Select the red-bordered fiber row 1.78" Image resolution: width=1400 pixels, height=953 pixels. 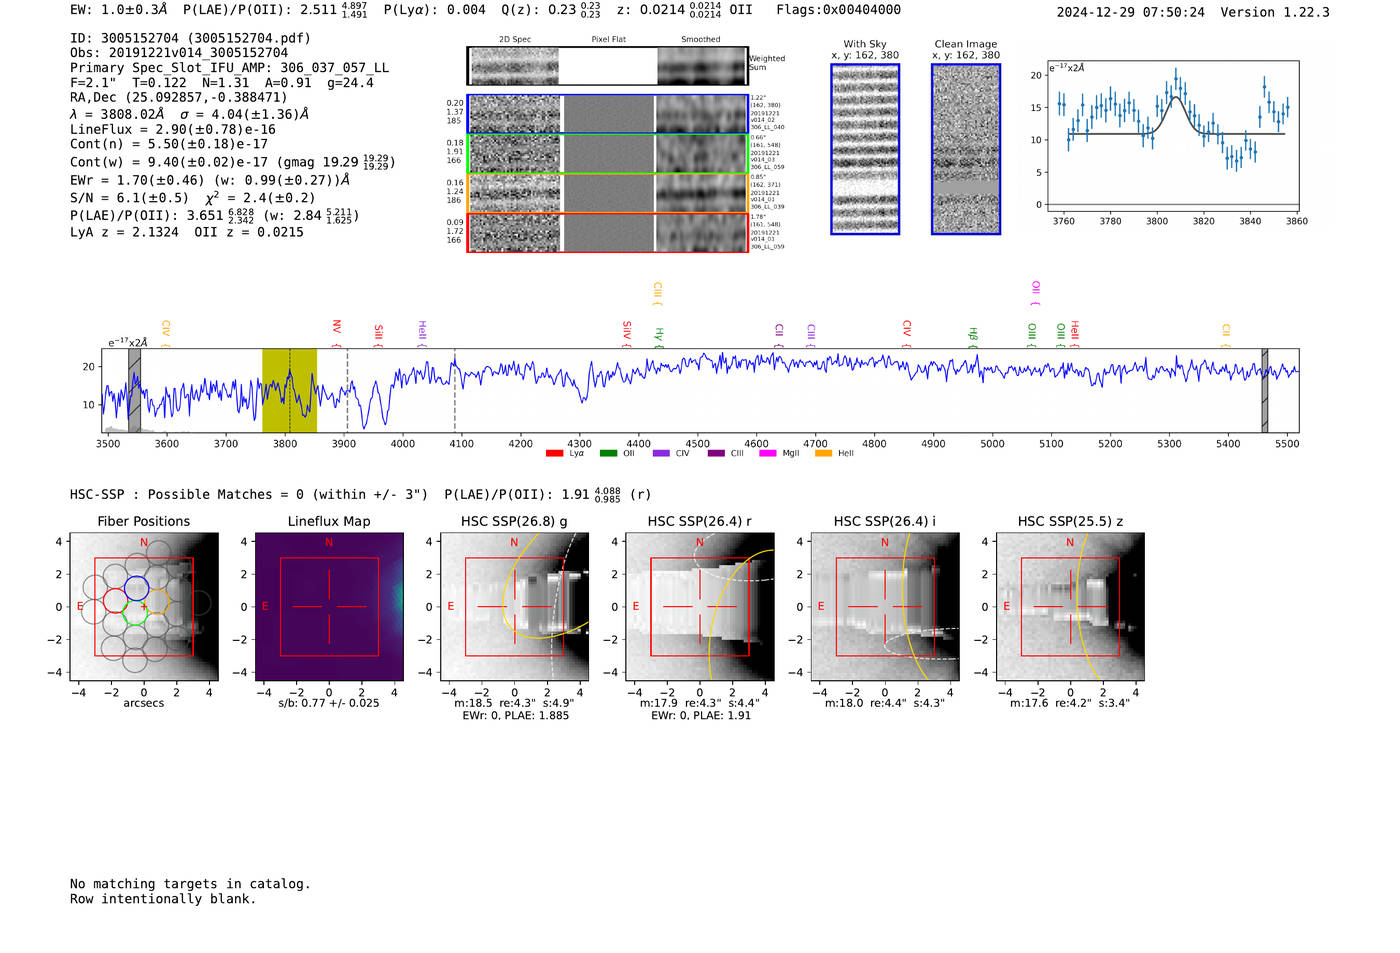tap(607, 232)
